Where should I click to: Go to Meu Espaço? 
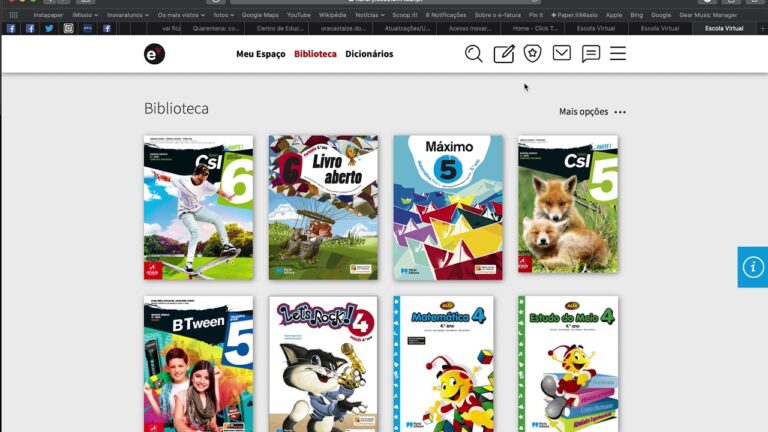[261, 54]
